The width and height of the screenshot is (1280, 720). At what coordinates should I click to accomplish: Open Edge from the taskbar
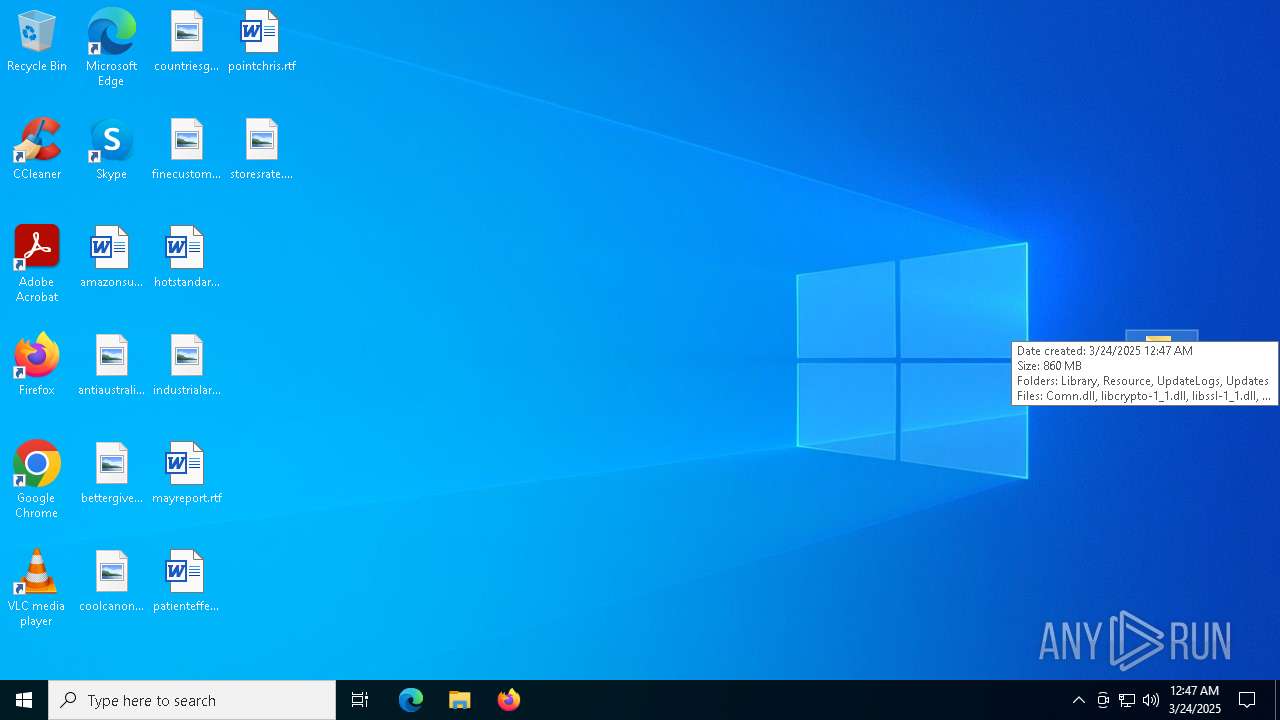point(411,700)
